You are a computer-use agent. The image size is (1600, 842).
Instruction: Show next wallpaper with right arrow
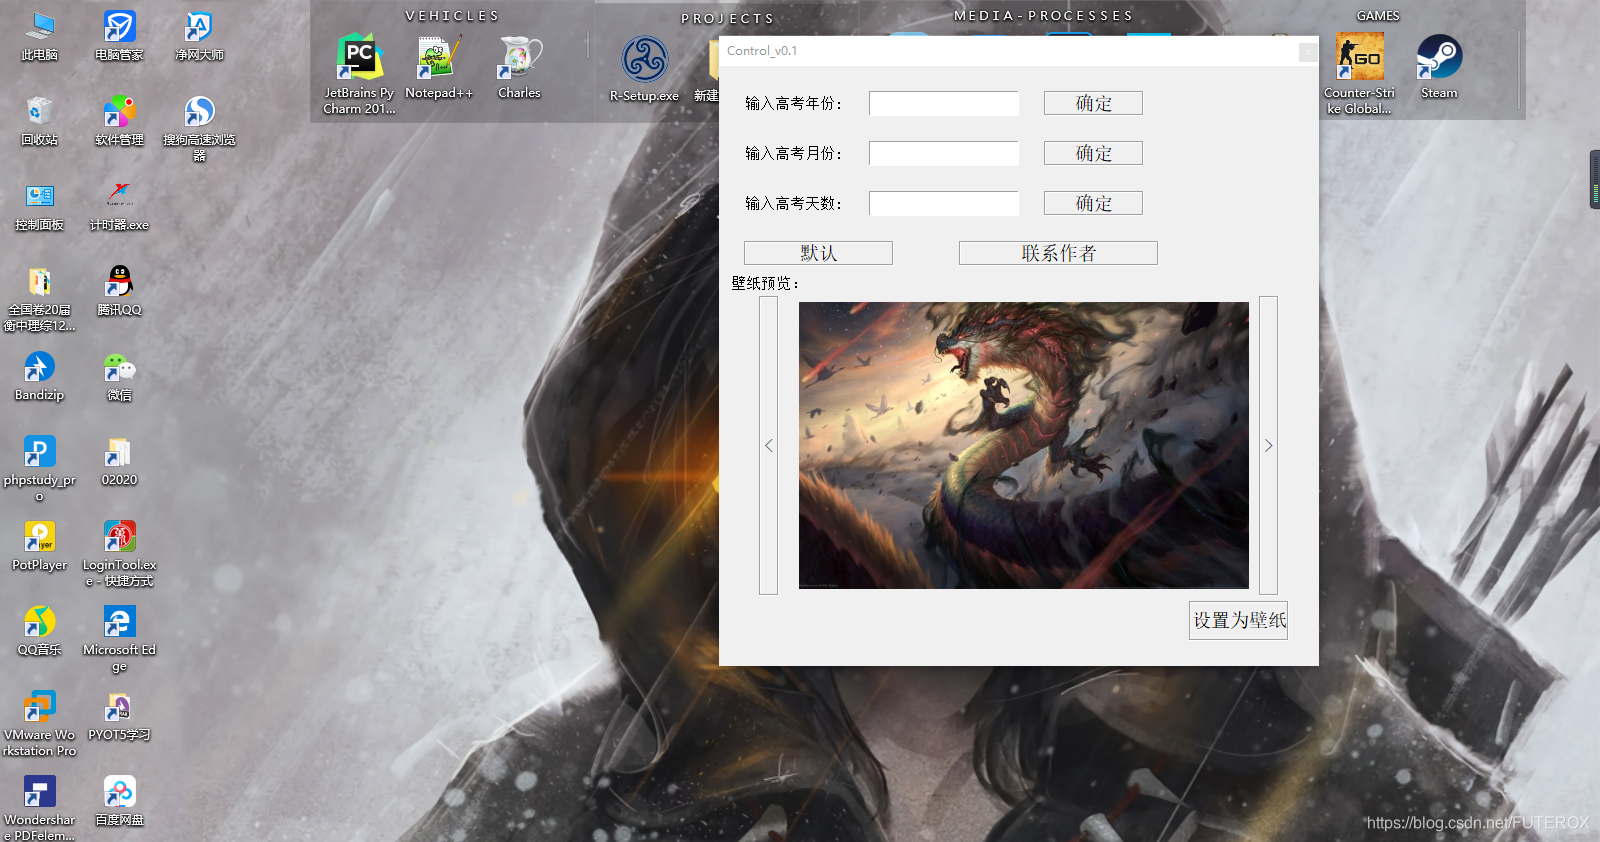(1268, 445)
